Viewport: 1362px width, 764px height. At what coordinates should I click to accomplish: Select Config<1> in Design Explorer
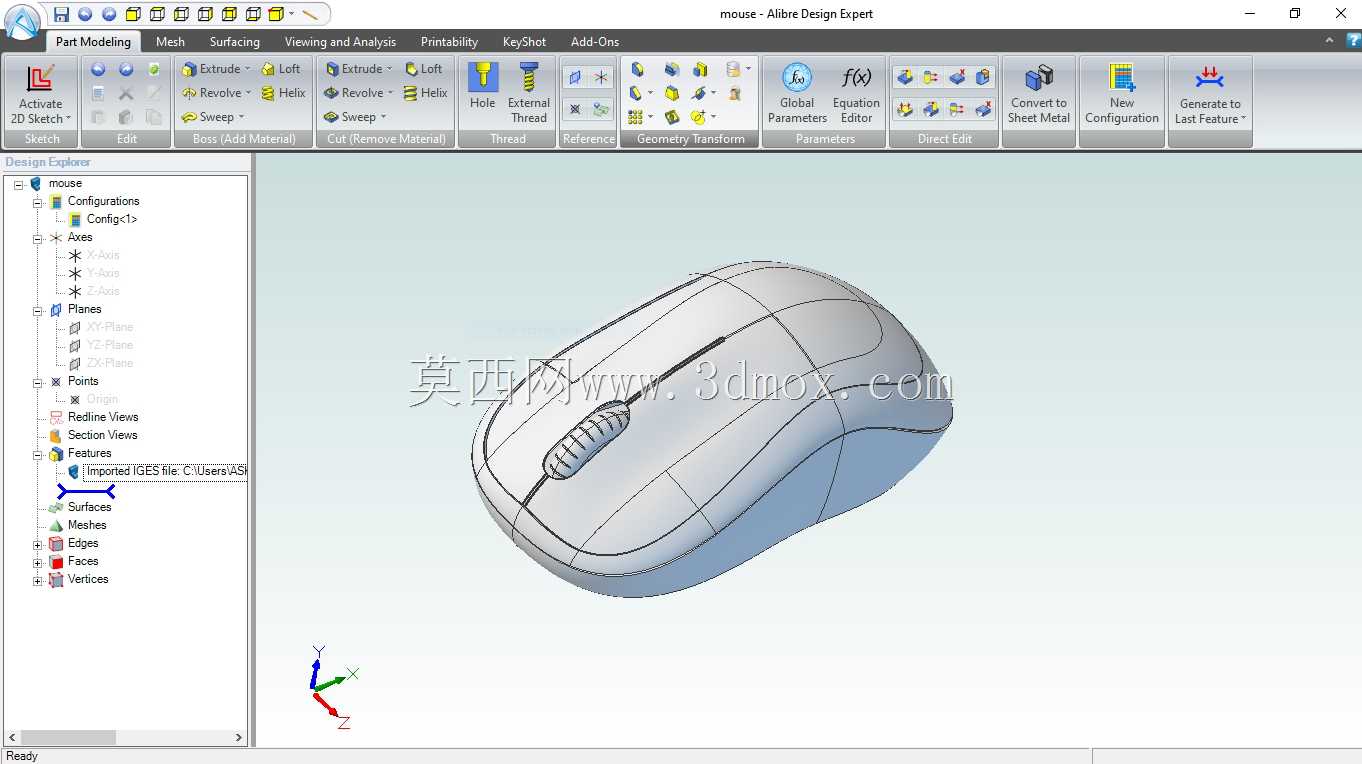(112, 219)
